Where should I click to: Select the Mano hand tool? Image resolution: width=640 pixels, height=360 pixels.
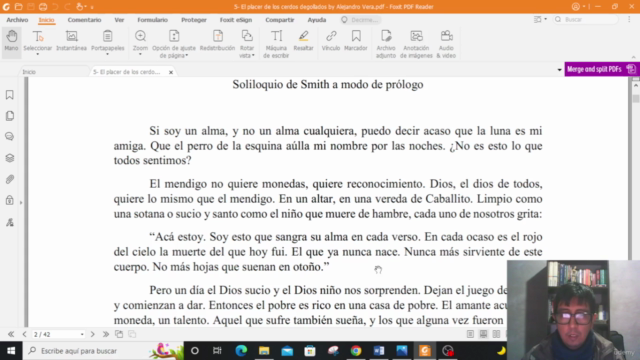11,41
